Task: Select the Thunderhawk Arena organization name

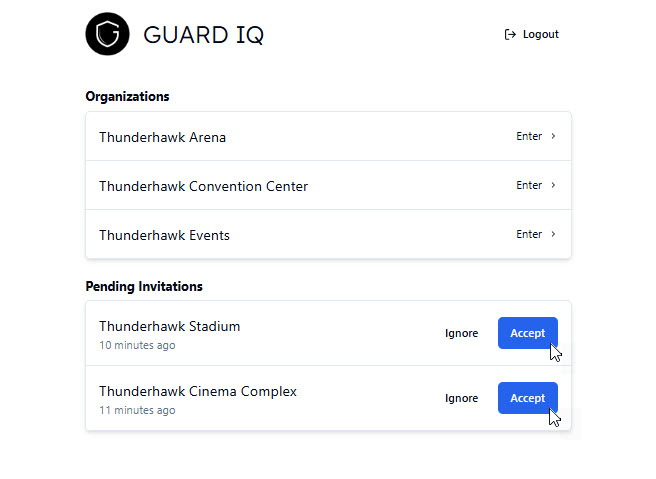Action: 162,137
